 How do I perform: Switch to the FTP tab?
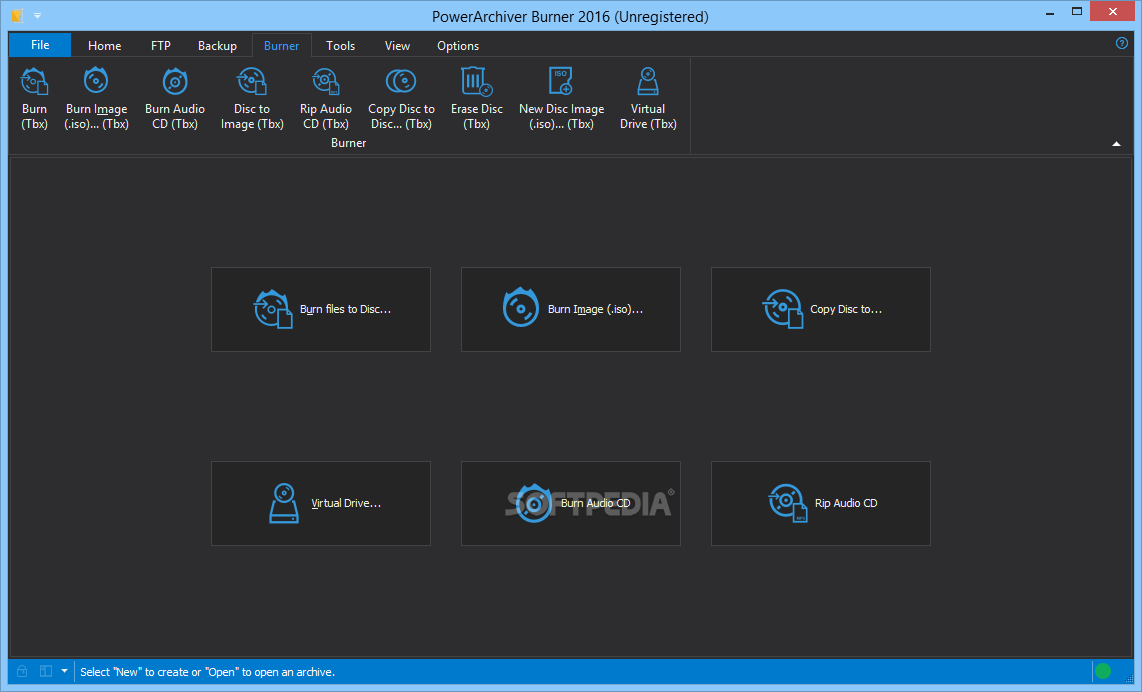161,45
